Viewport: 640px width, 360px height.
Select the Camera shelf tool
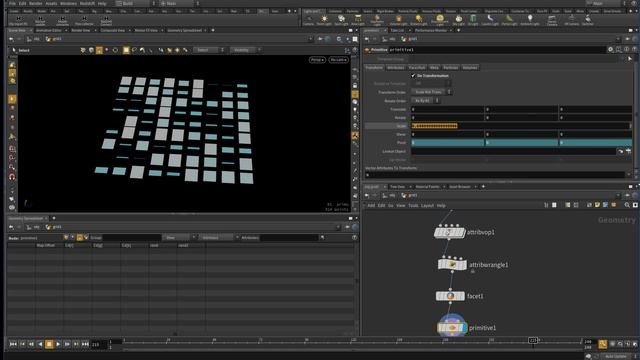309,20
